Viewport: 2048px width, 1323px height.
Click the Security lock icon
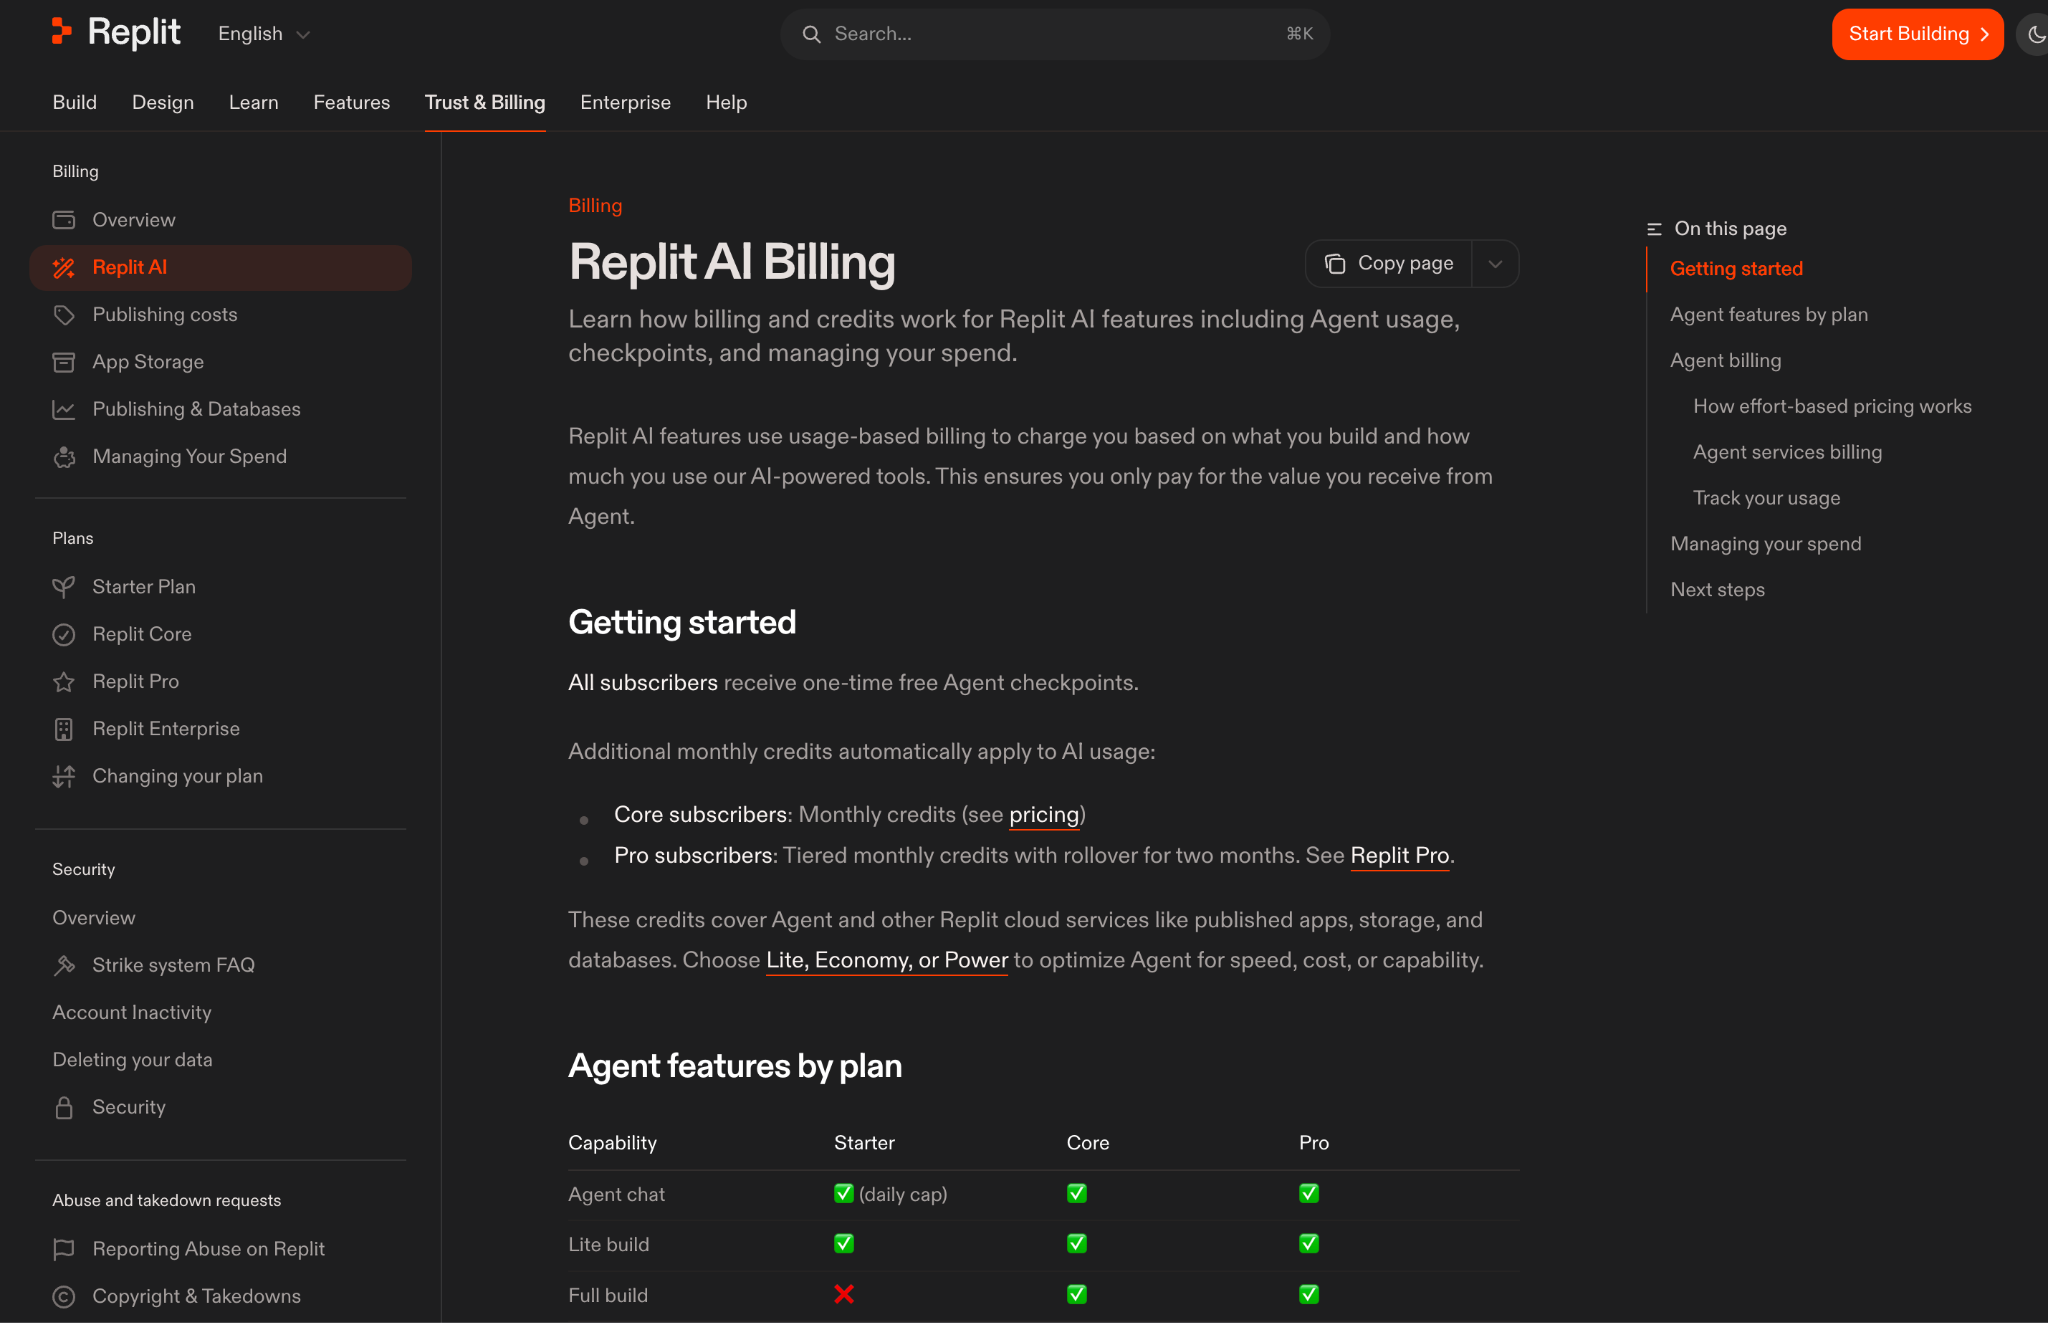click(x=64, y=1107)
